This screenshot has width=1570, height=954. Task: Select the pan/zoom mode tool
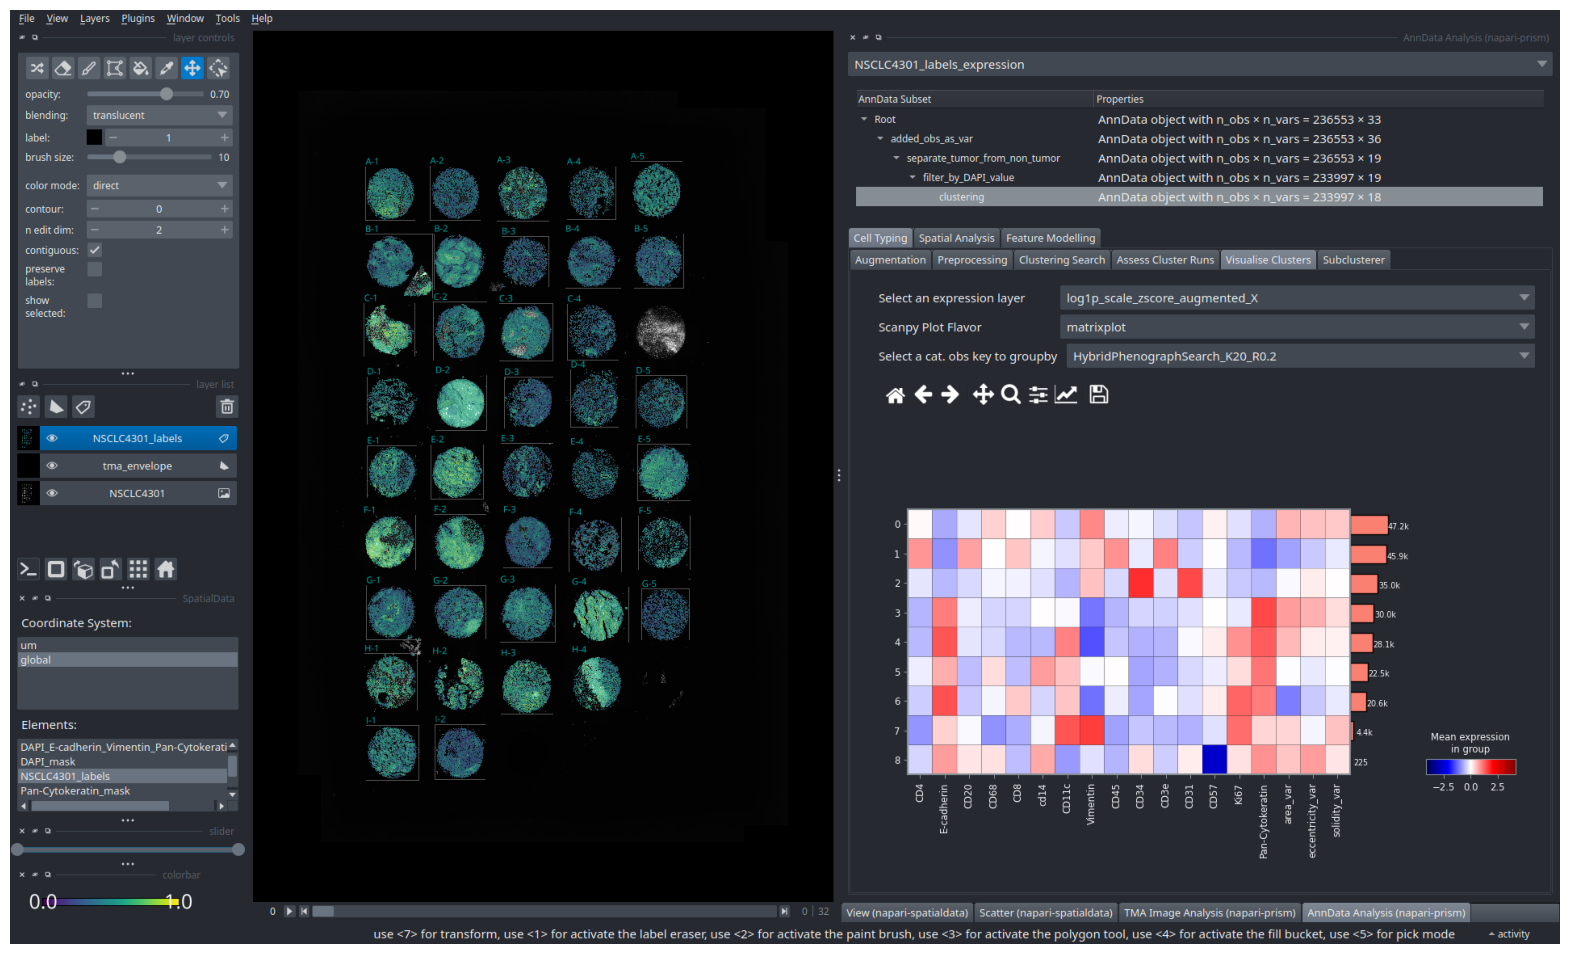click(192, 68)
